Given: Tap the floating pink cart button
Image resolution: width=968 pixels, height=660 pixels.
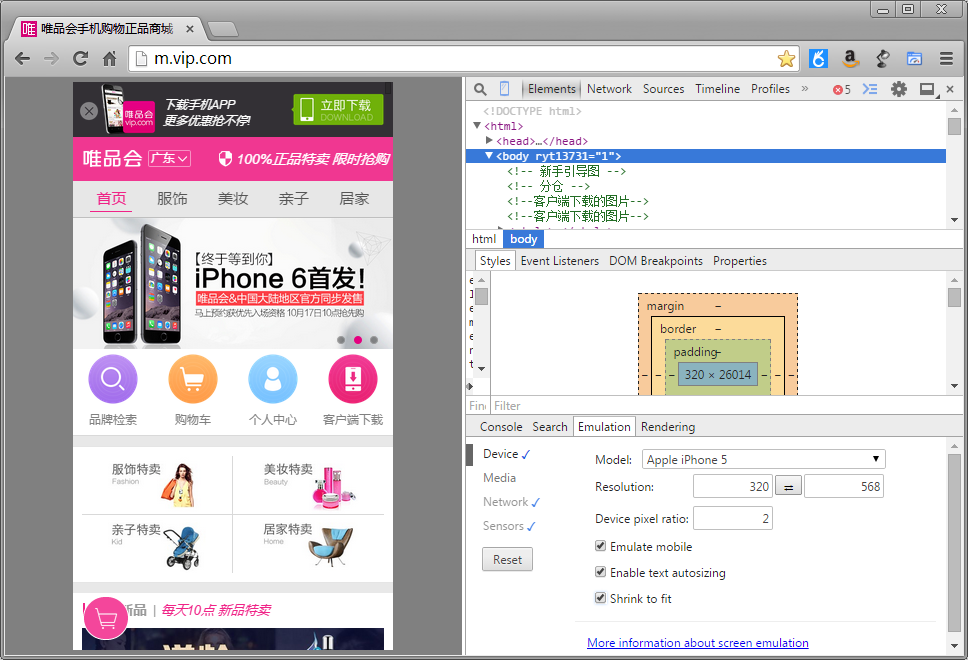Looking at the screenshot, I should [x=106, y=618].
